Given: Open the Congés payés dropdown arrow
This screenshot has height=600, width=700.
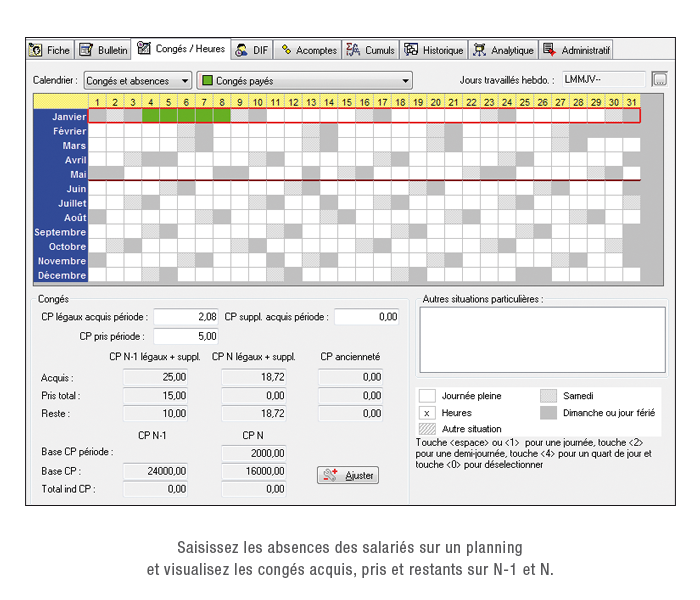Looking at the screenshot, I should pos(405,80).
